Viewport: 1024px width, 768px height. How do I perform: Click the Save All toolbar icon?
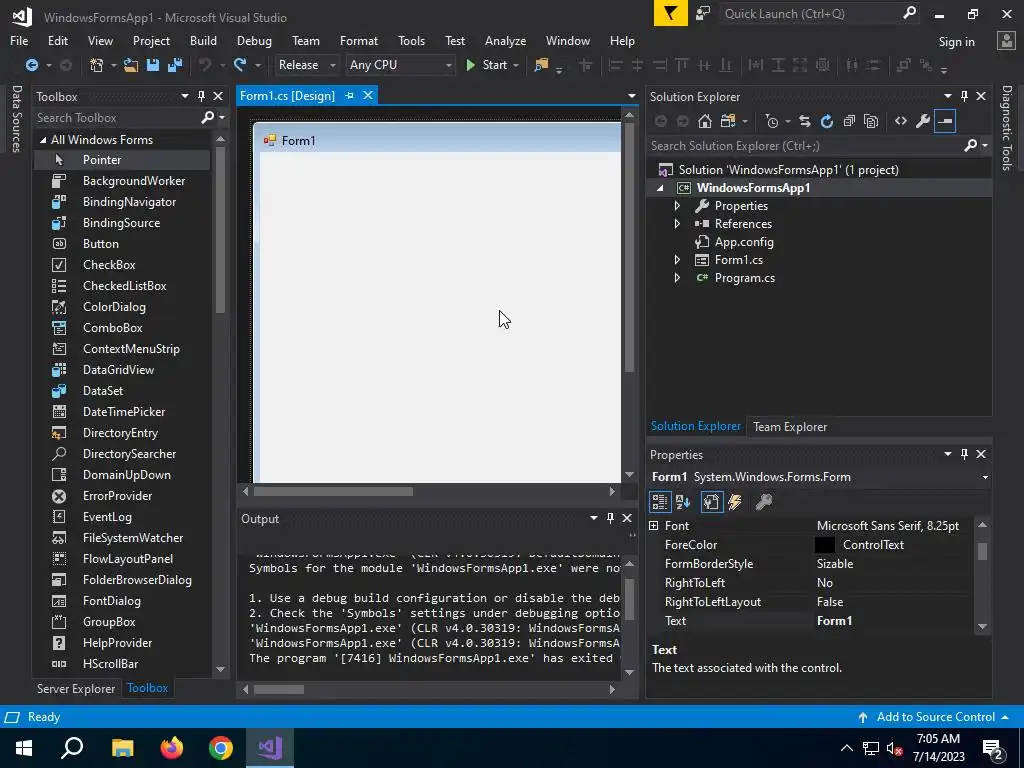pos(175,65)
